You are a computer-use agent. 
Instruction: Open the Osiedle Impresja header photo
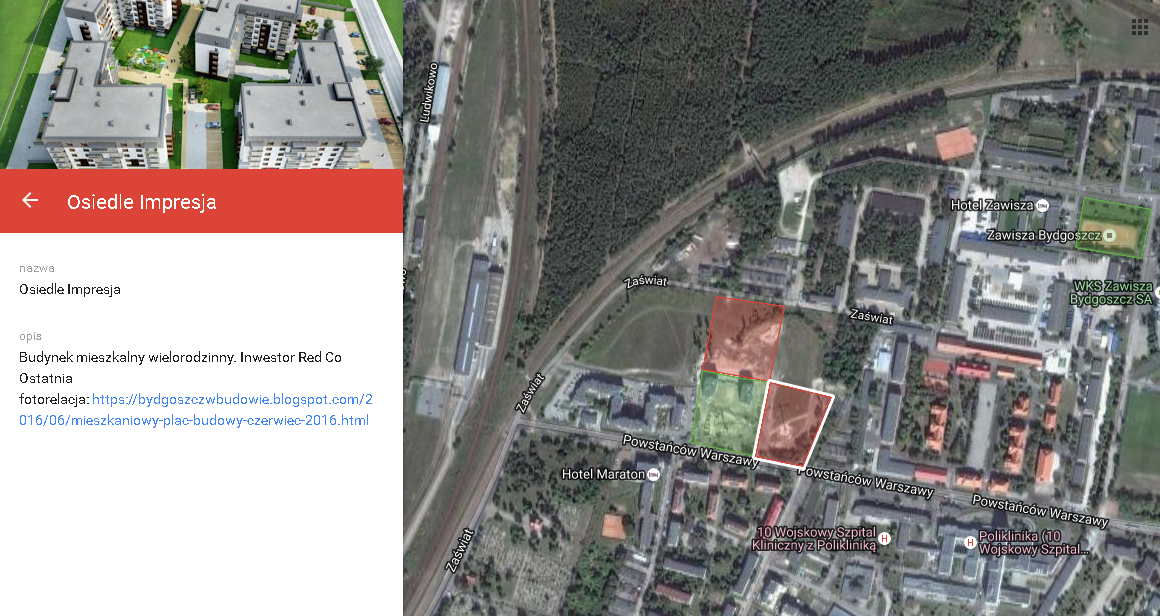(201, 84)
